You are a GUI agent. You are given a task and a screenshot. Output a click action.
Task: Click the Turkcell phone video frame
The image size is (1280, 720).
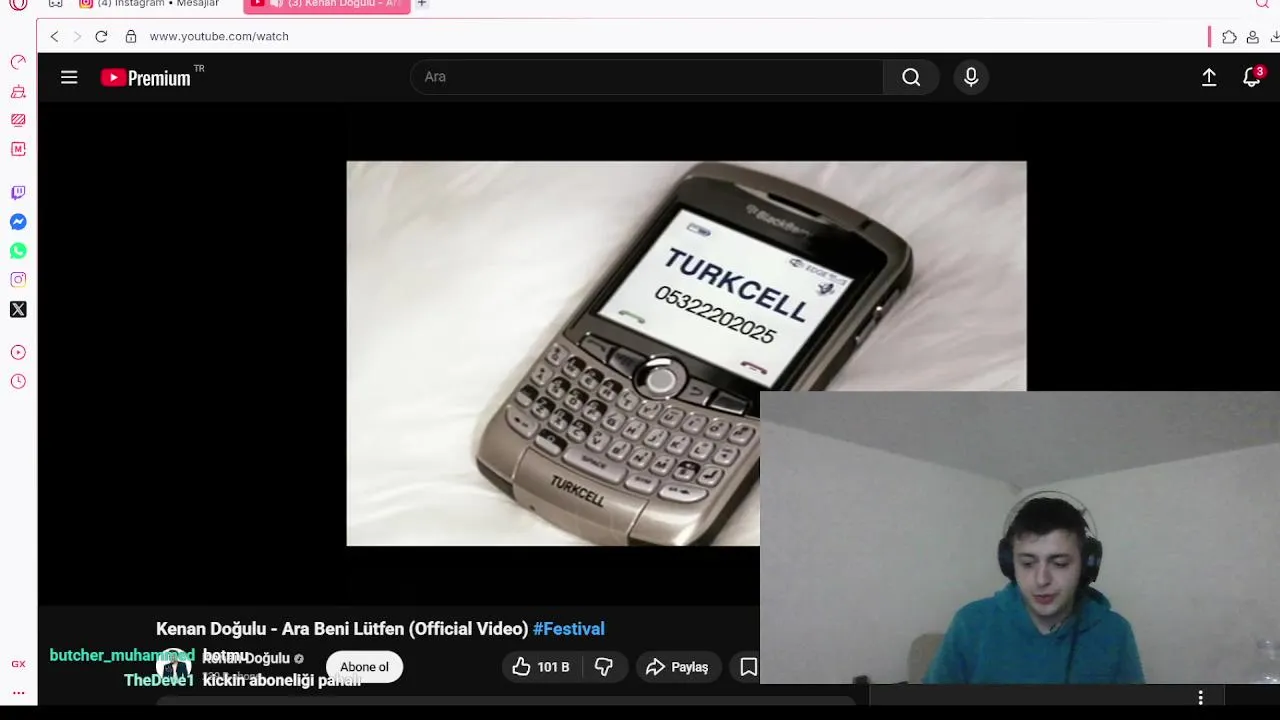(686, 353)
